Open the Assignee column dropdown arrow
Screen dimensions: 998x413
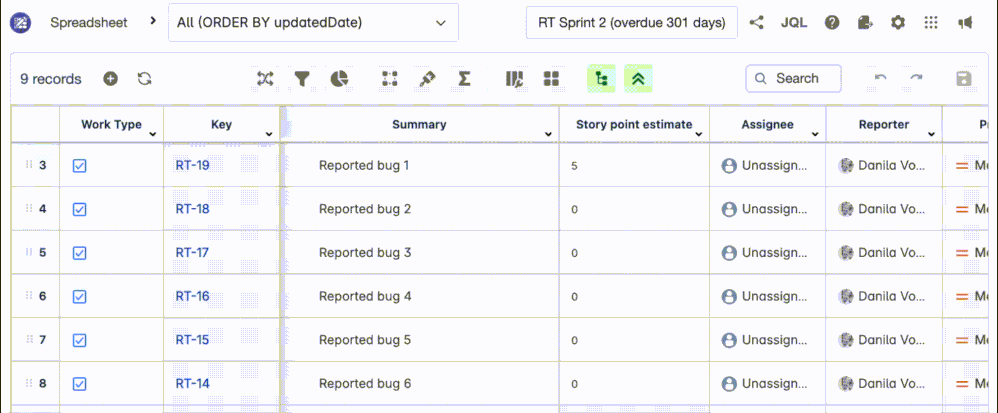click(815, 134)
